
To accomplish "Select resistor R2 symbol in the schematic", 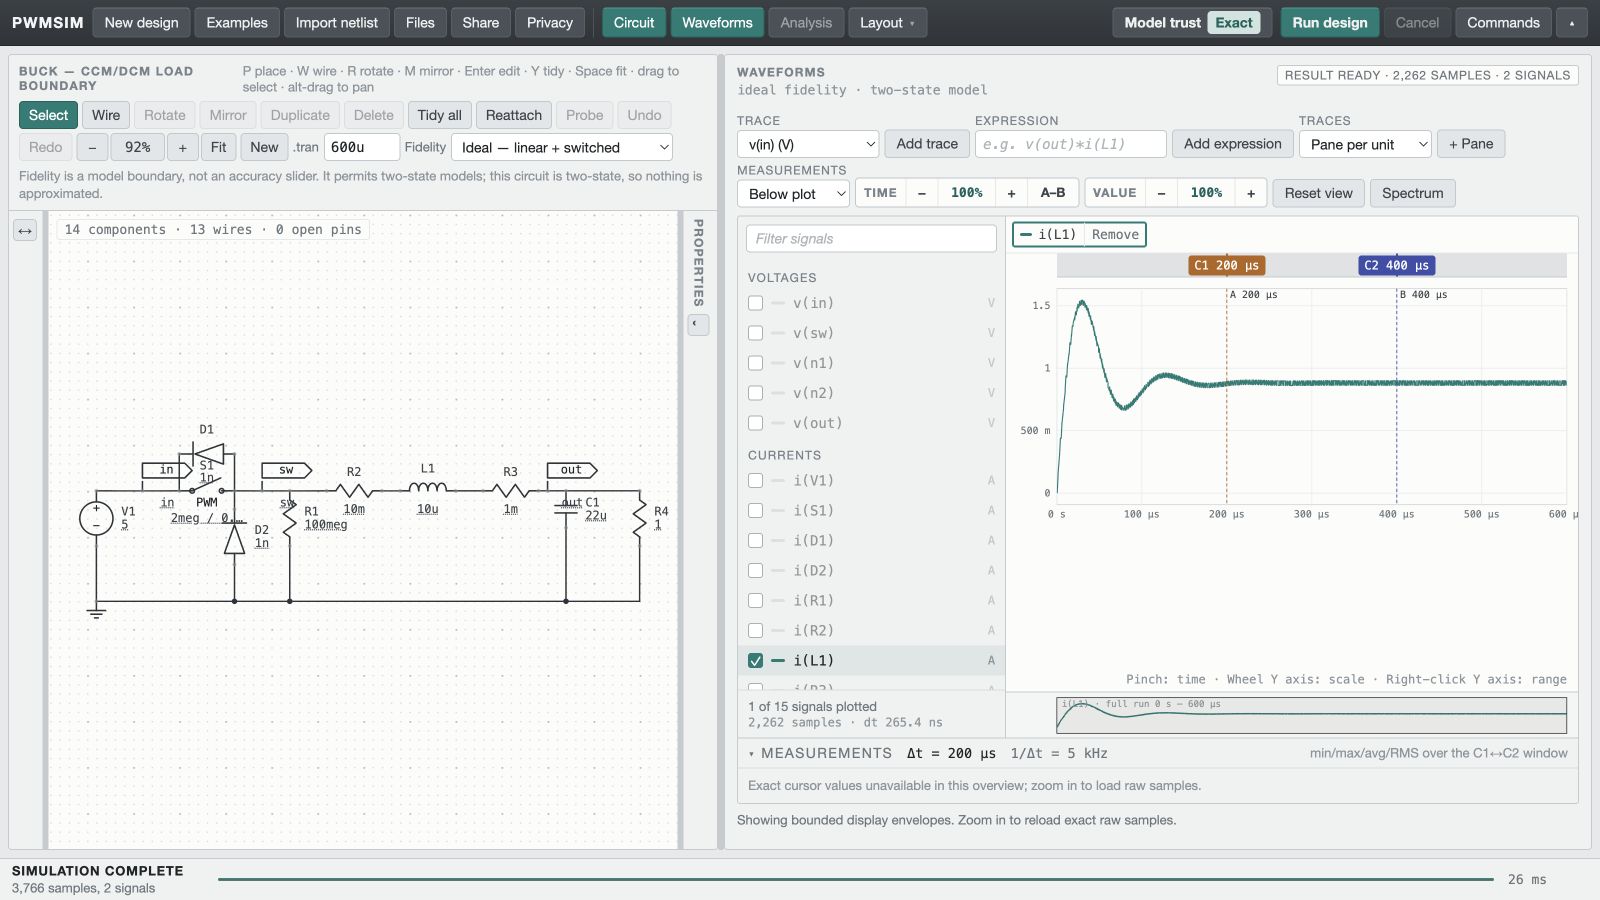I will 354,491.
